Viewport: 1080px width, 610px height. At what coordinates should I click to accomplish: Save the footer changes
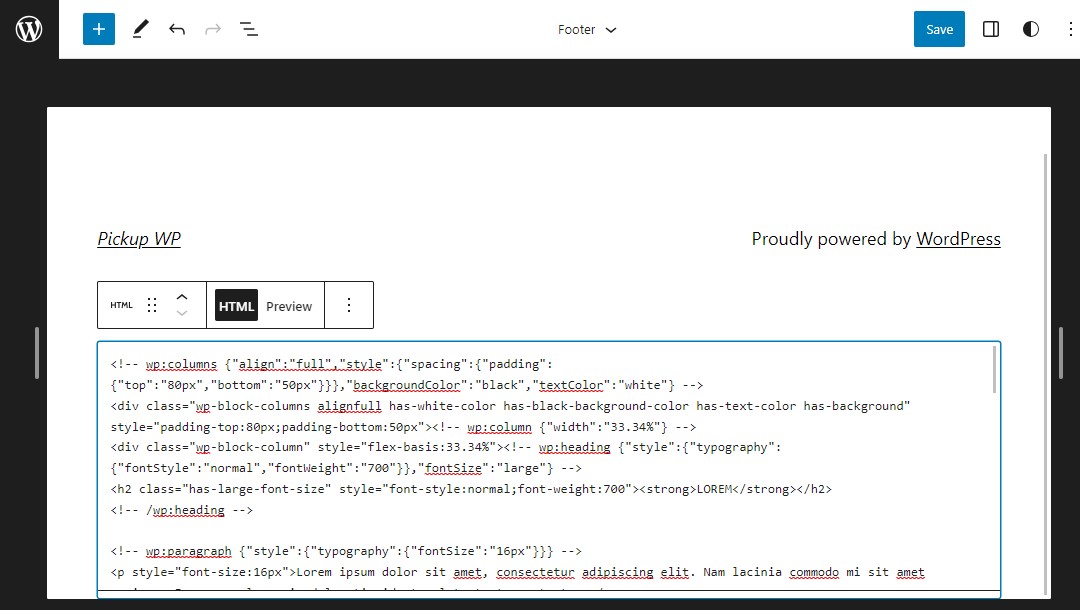click(x=939, y=29)
